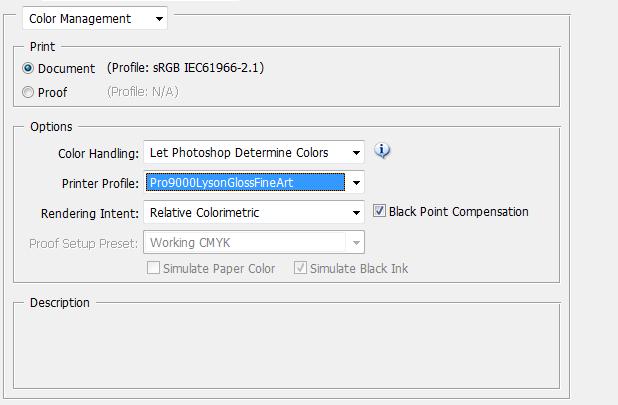
Task: Open the Color Management section dropdown
Action: 95,18
